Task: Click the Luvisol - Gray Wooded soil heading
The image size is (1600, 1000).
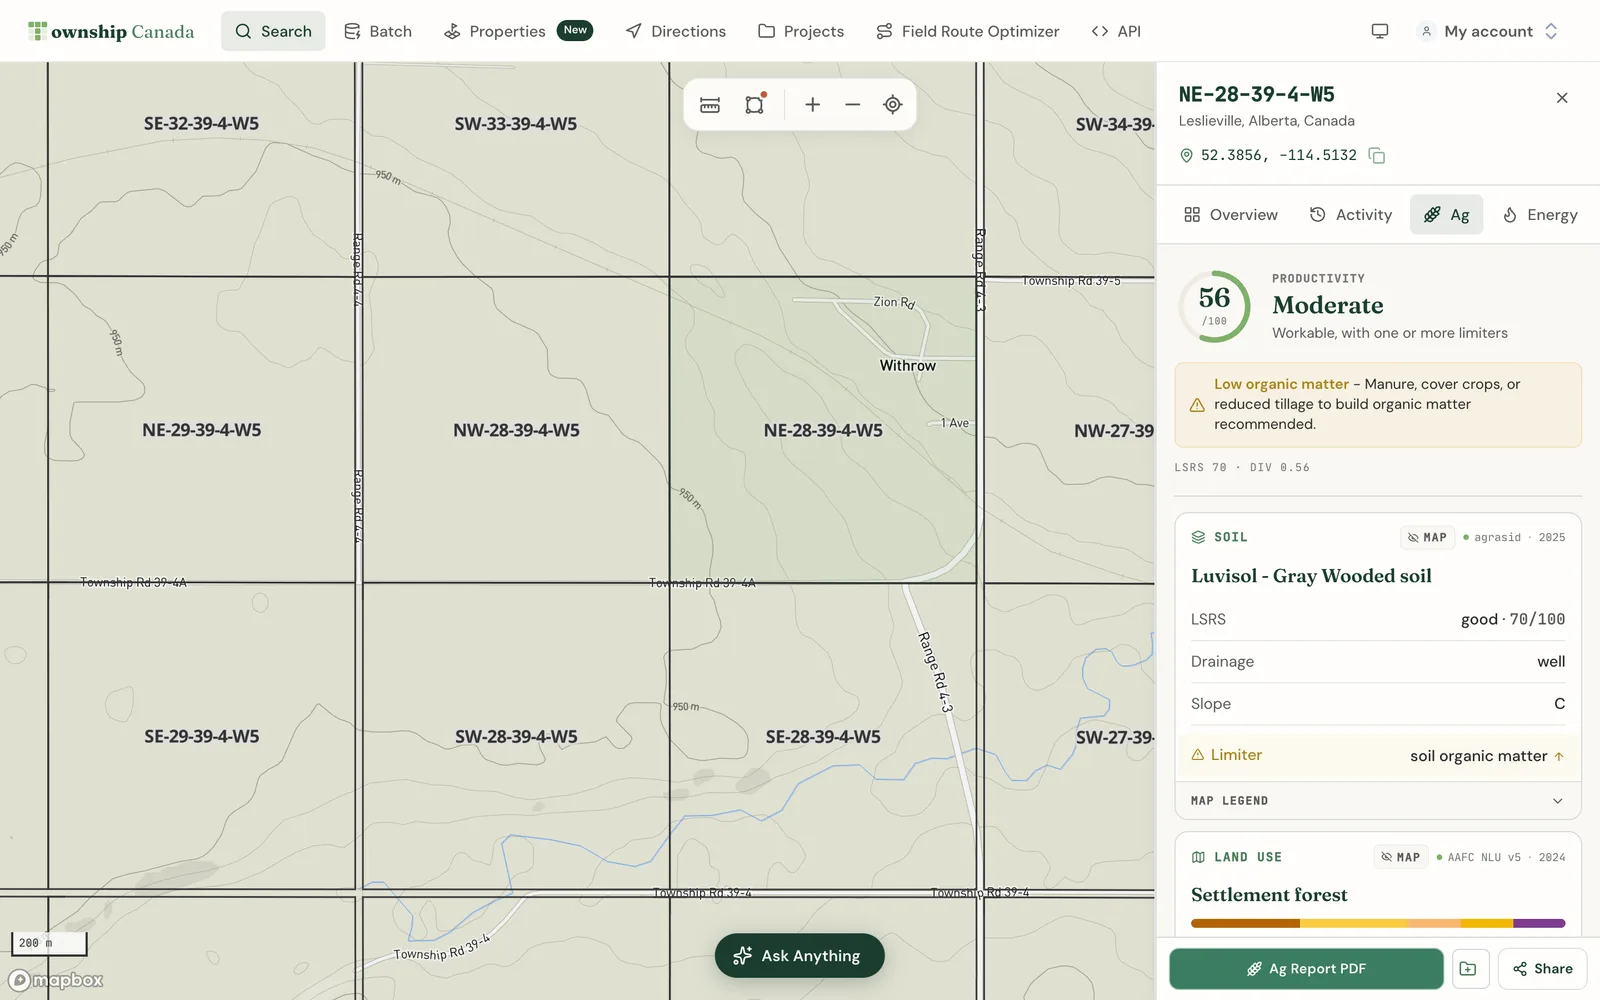Action: pos(1311,576)
